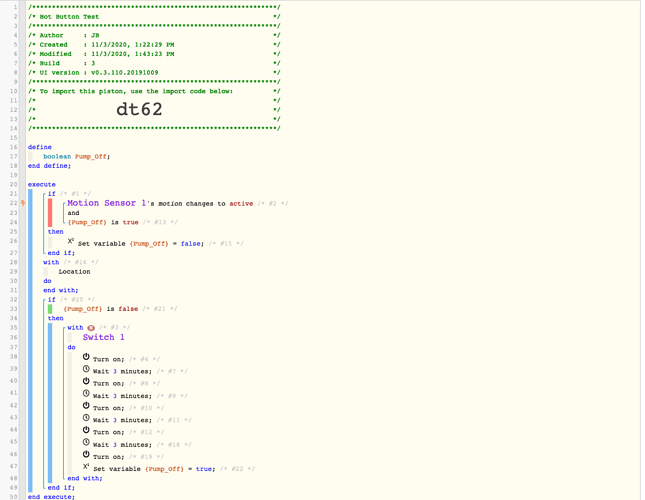Click the red 'active' value in the motion condition

(x=241, y=204)
